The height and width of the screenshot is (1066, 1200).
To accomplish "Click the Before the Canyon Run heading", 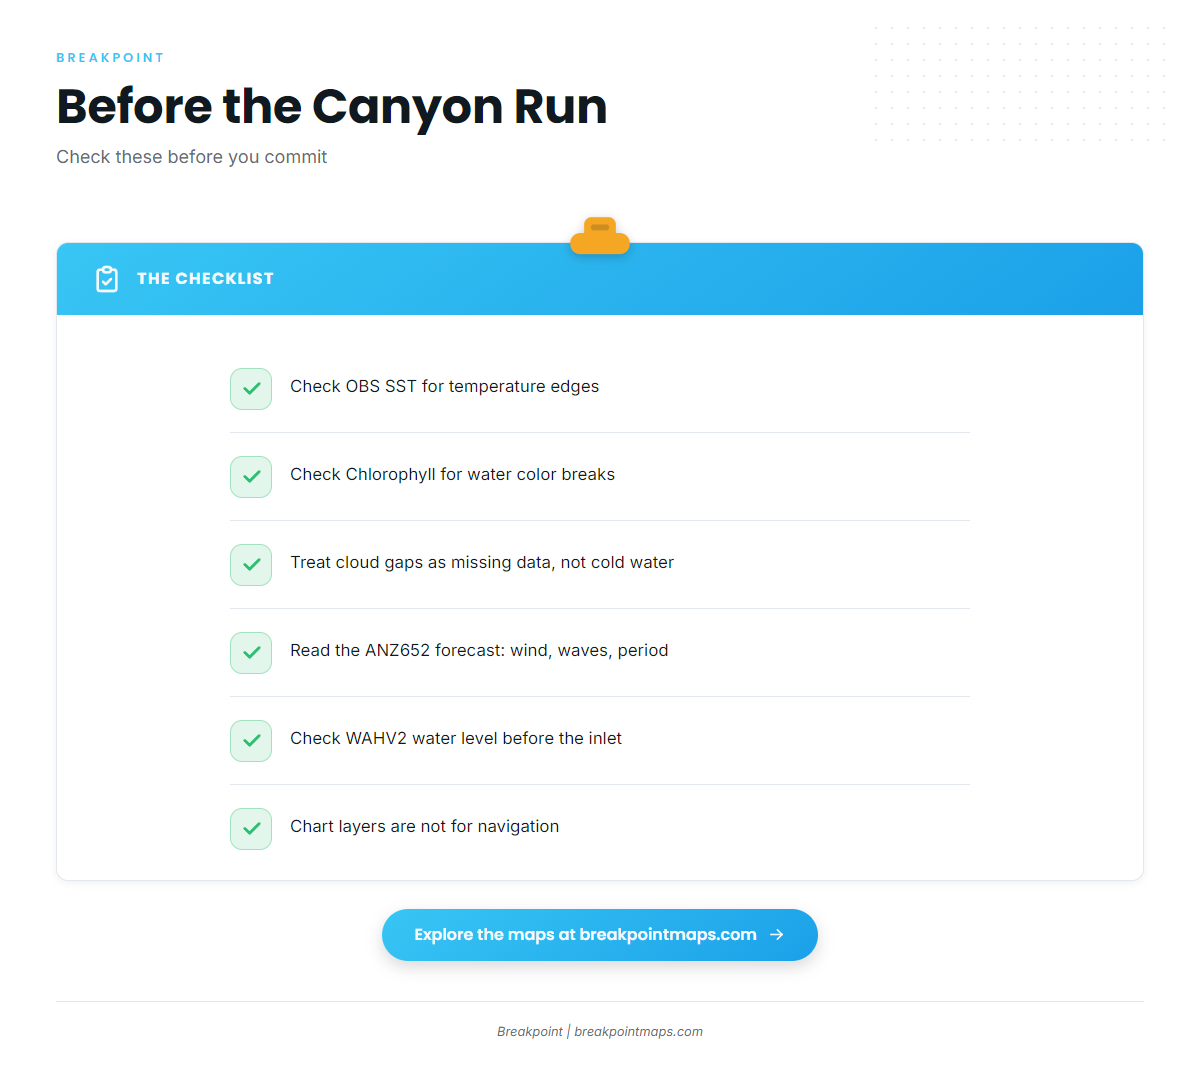I will coord(332,106).
